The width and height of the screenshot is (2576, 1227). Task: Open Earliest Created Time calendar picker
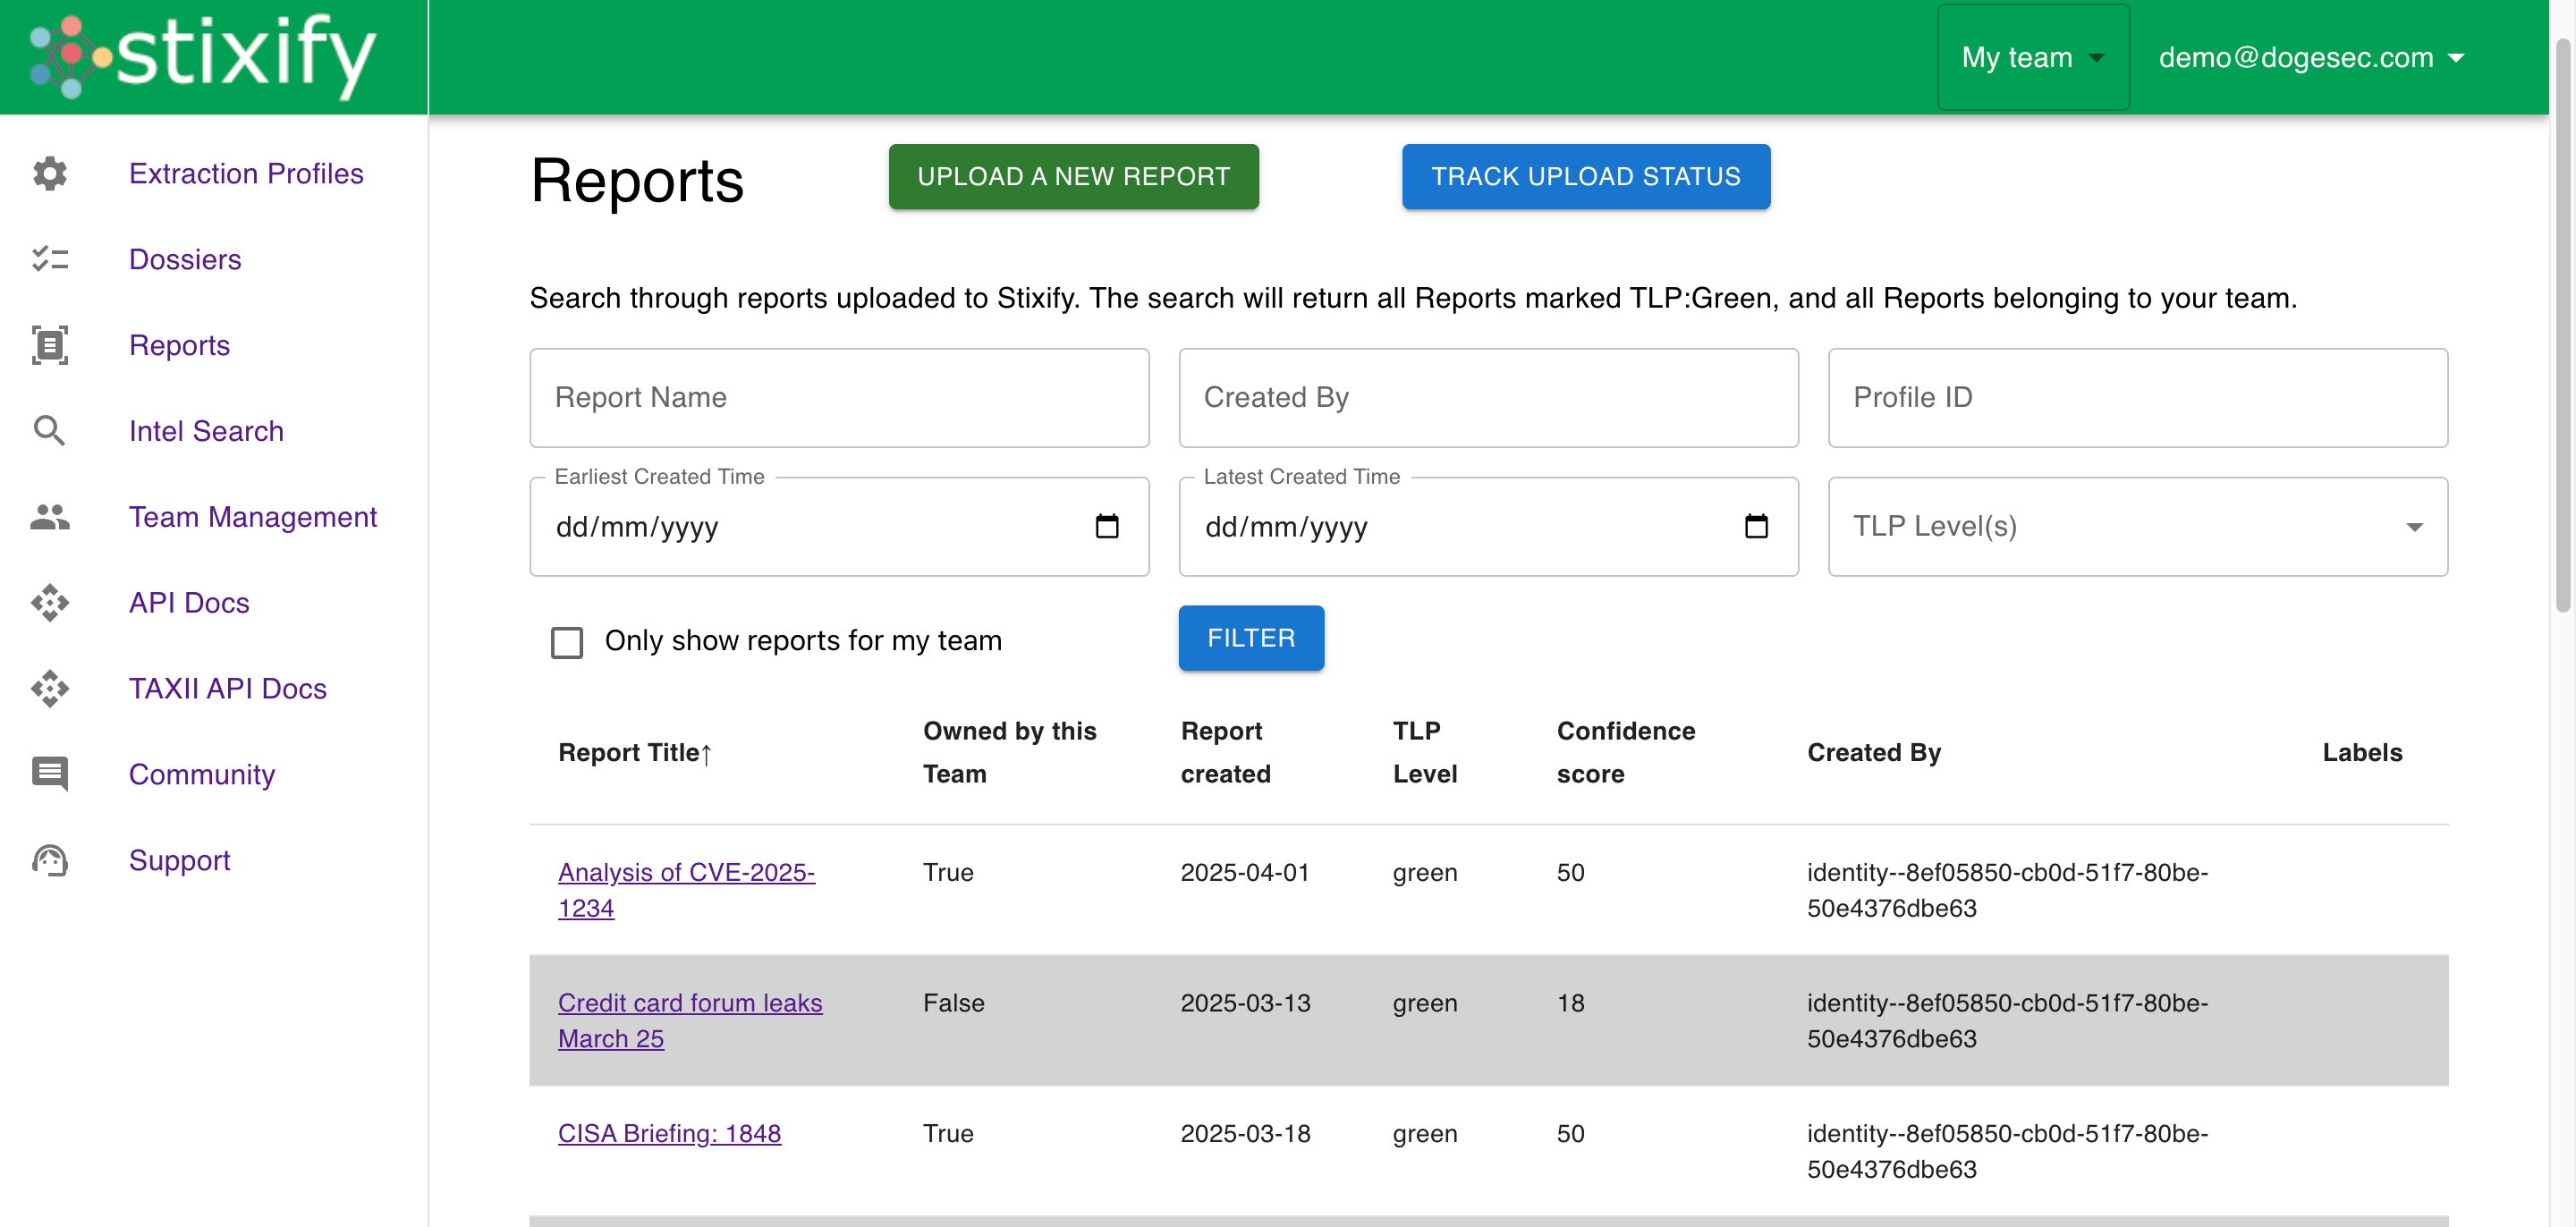point(1107,526)
